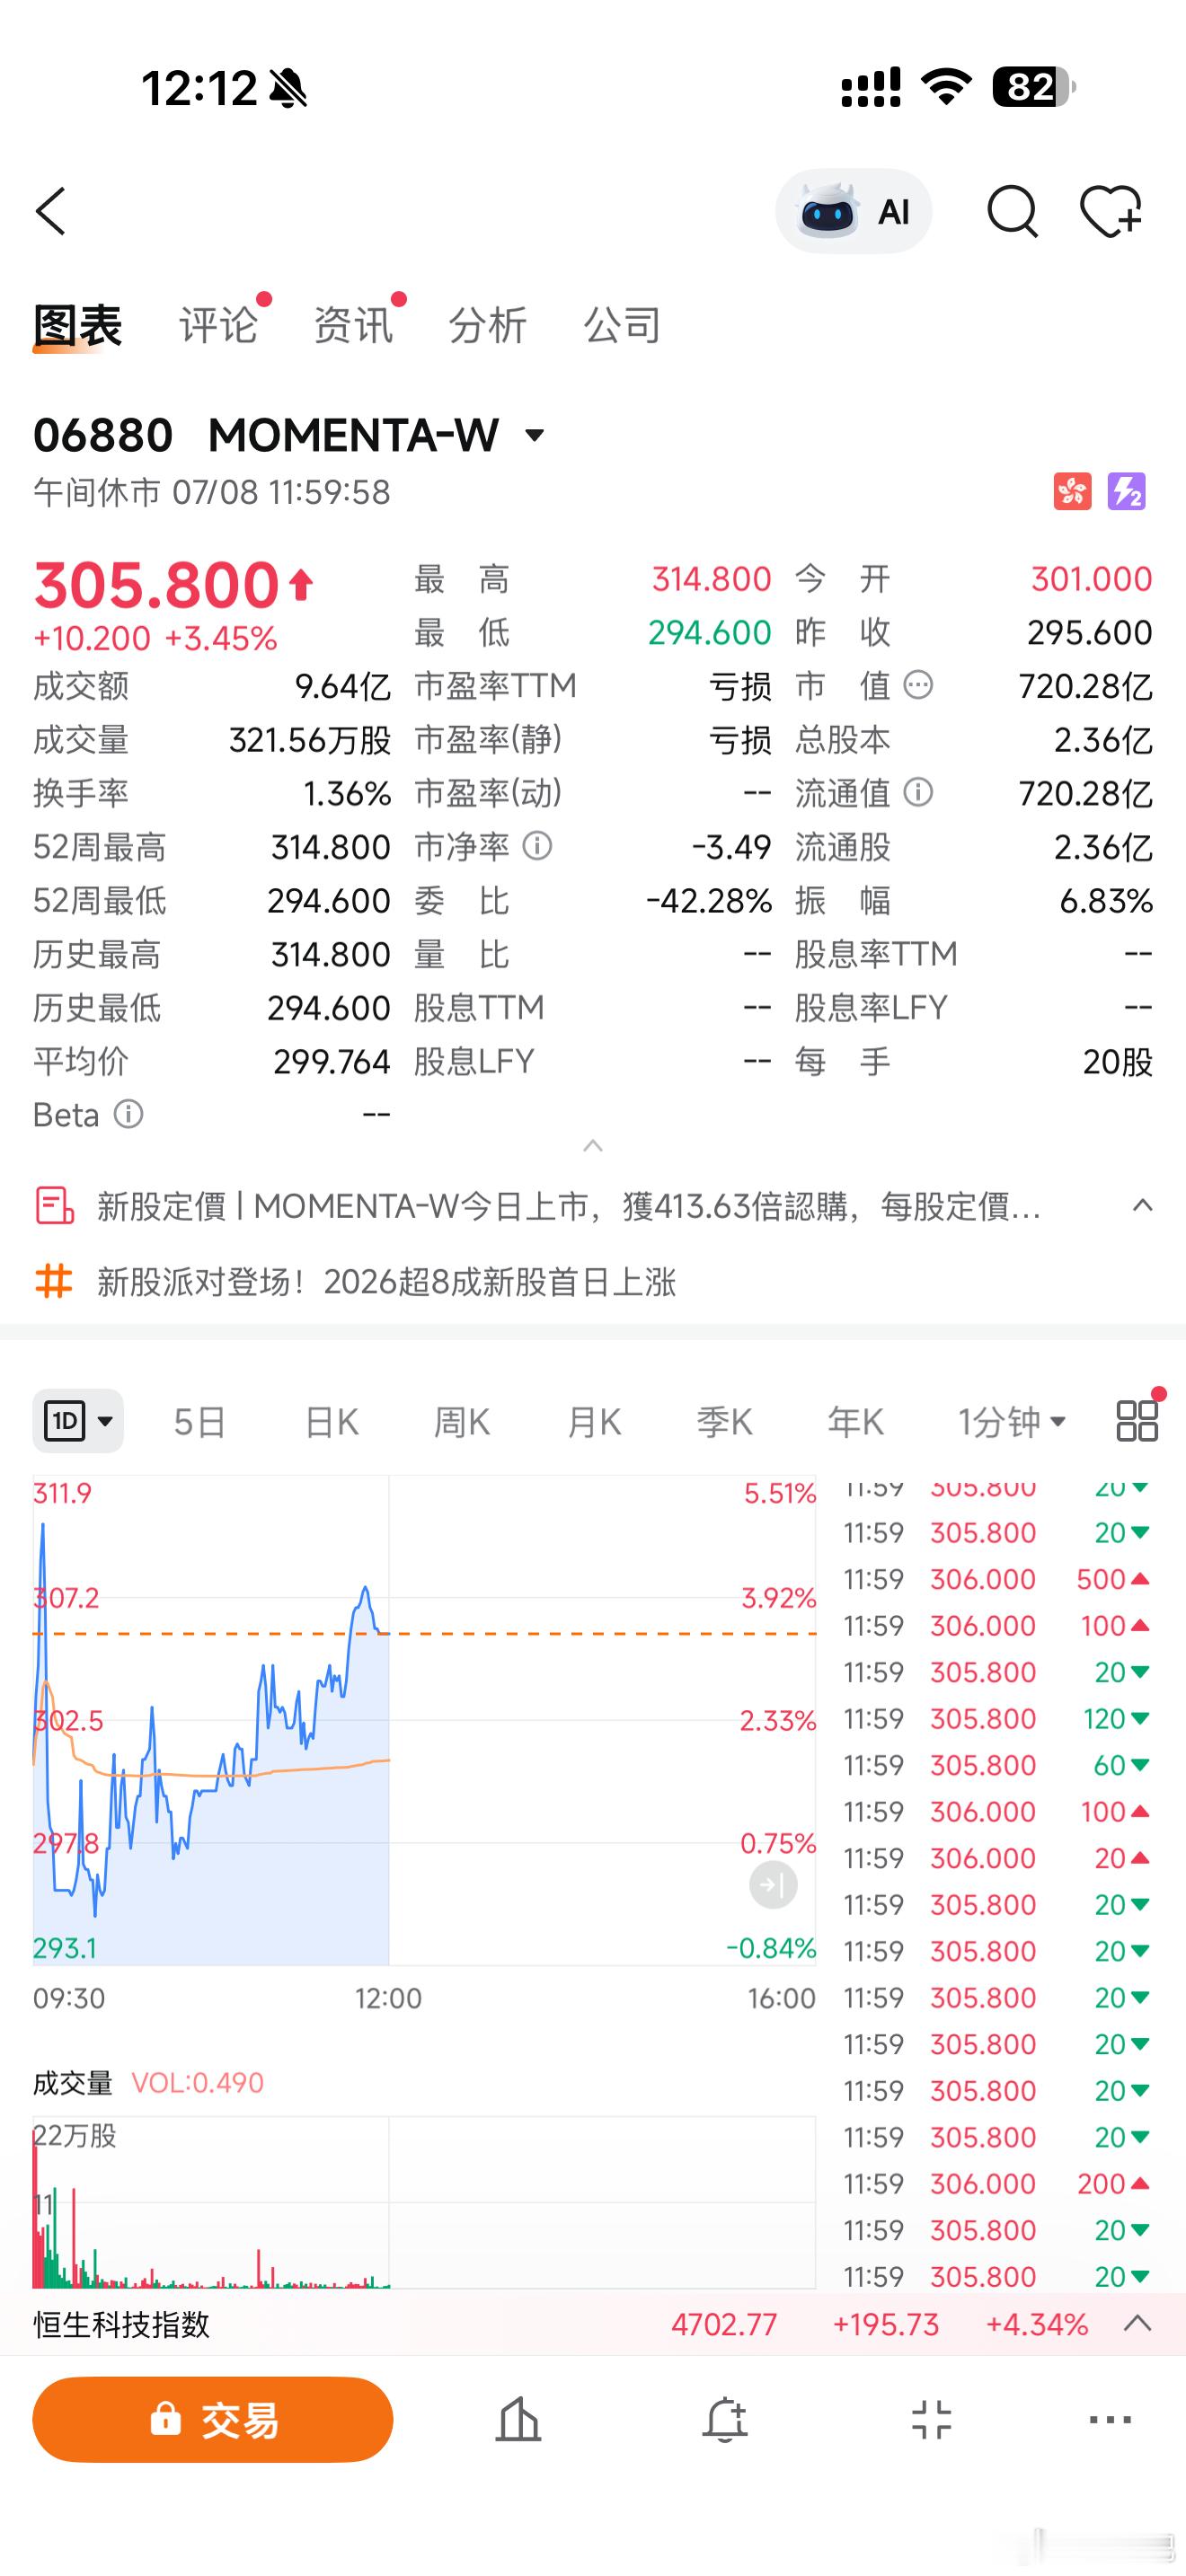
Task: Select the 日K chart period
Action: click(x=332, y=1421)
